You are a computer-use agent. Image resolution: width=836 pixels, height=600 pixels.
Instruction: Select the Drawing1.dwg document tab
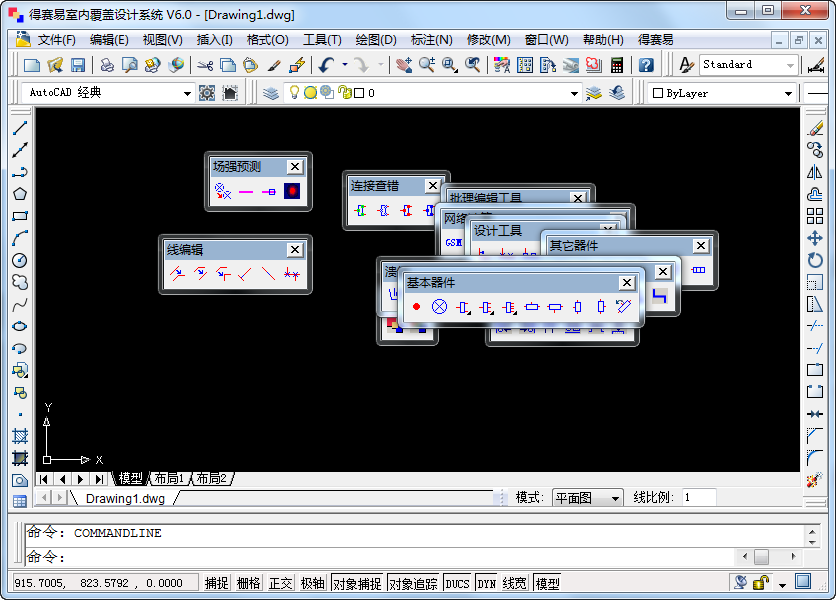click(x=125, y=498)
